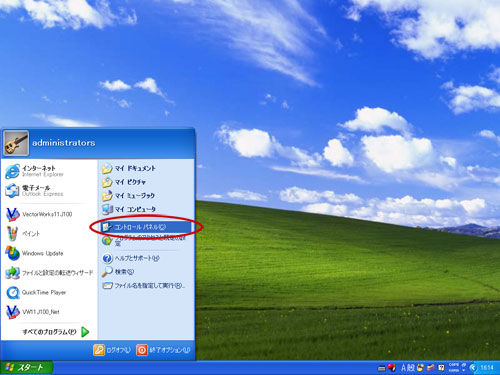This screenshot has width=500, height=375.
Task: Open the files and settings transfer wizard
Action: [49, 273]
